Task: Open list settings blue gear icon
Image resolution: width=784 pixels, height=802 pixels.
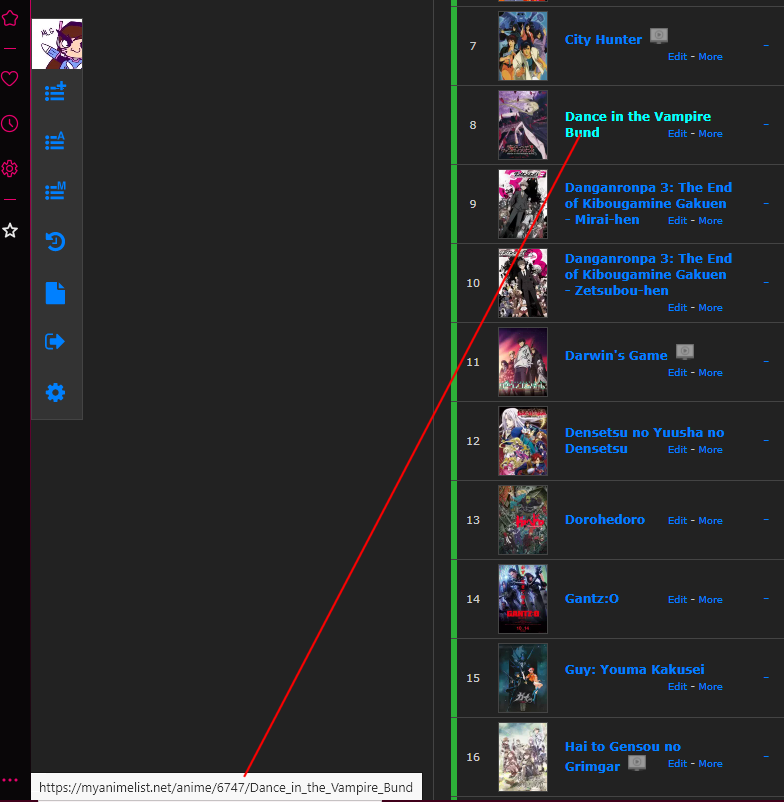Action: tap(56, 393)
